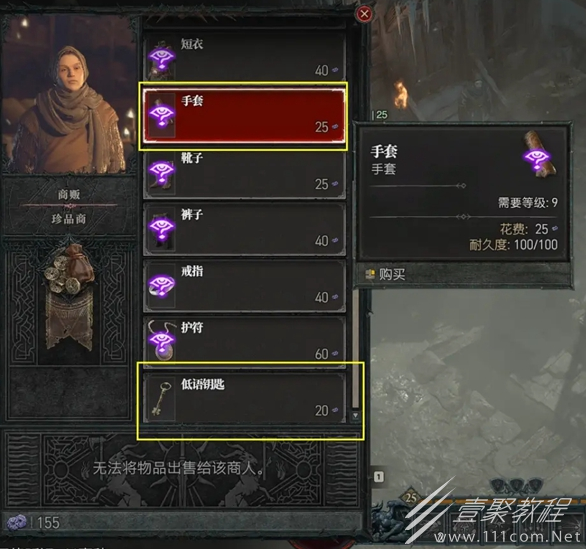This screenshot has height=549, width=586.
Task: Click the 靴子 boots item icon
Action: pos(161,173)
